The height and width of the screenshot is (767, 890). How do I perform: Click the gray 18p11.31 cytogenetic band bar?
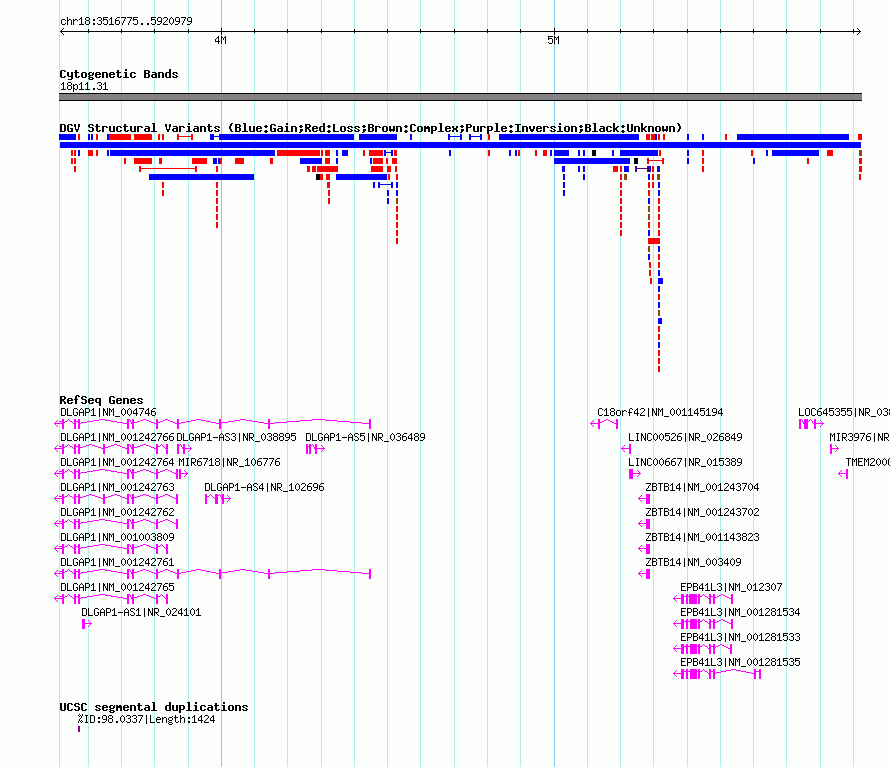[x=460, y=97]
